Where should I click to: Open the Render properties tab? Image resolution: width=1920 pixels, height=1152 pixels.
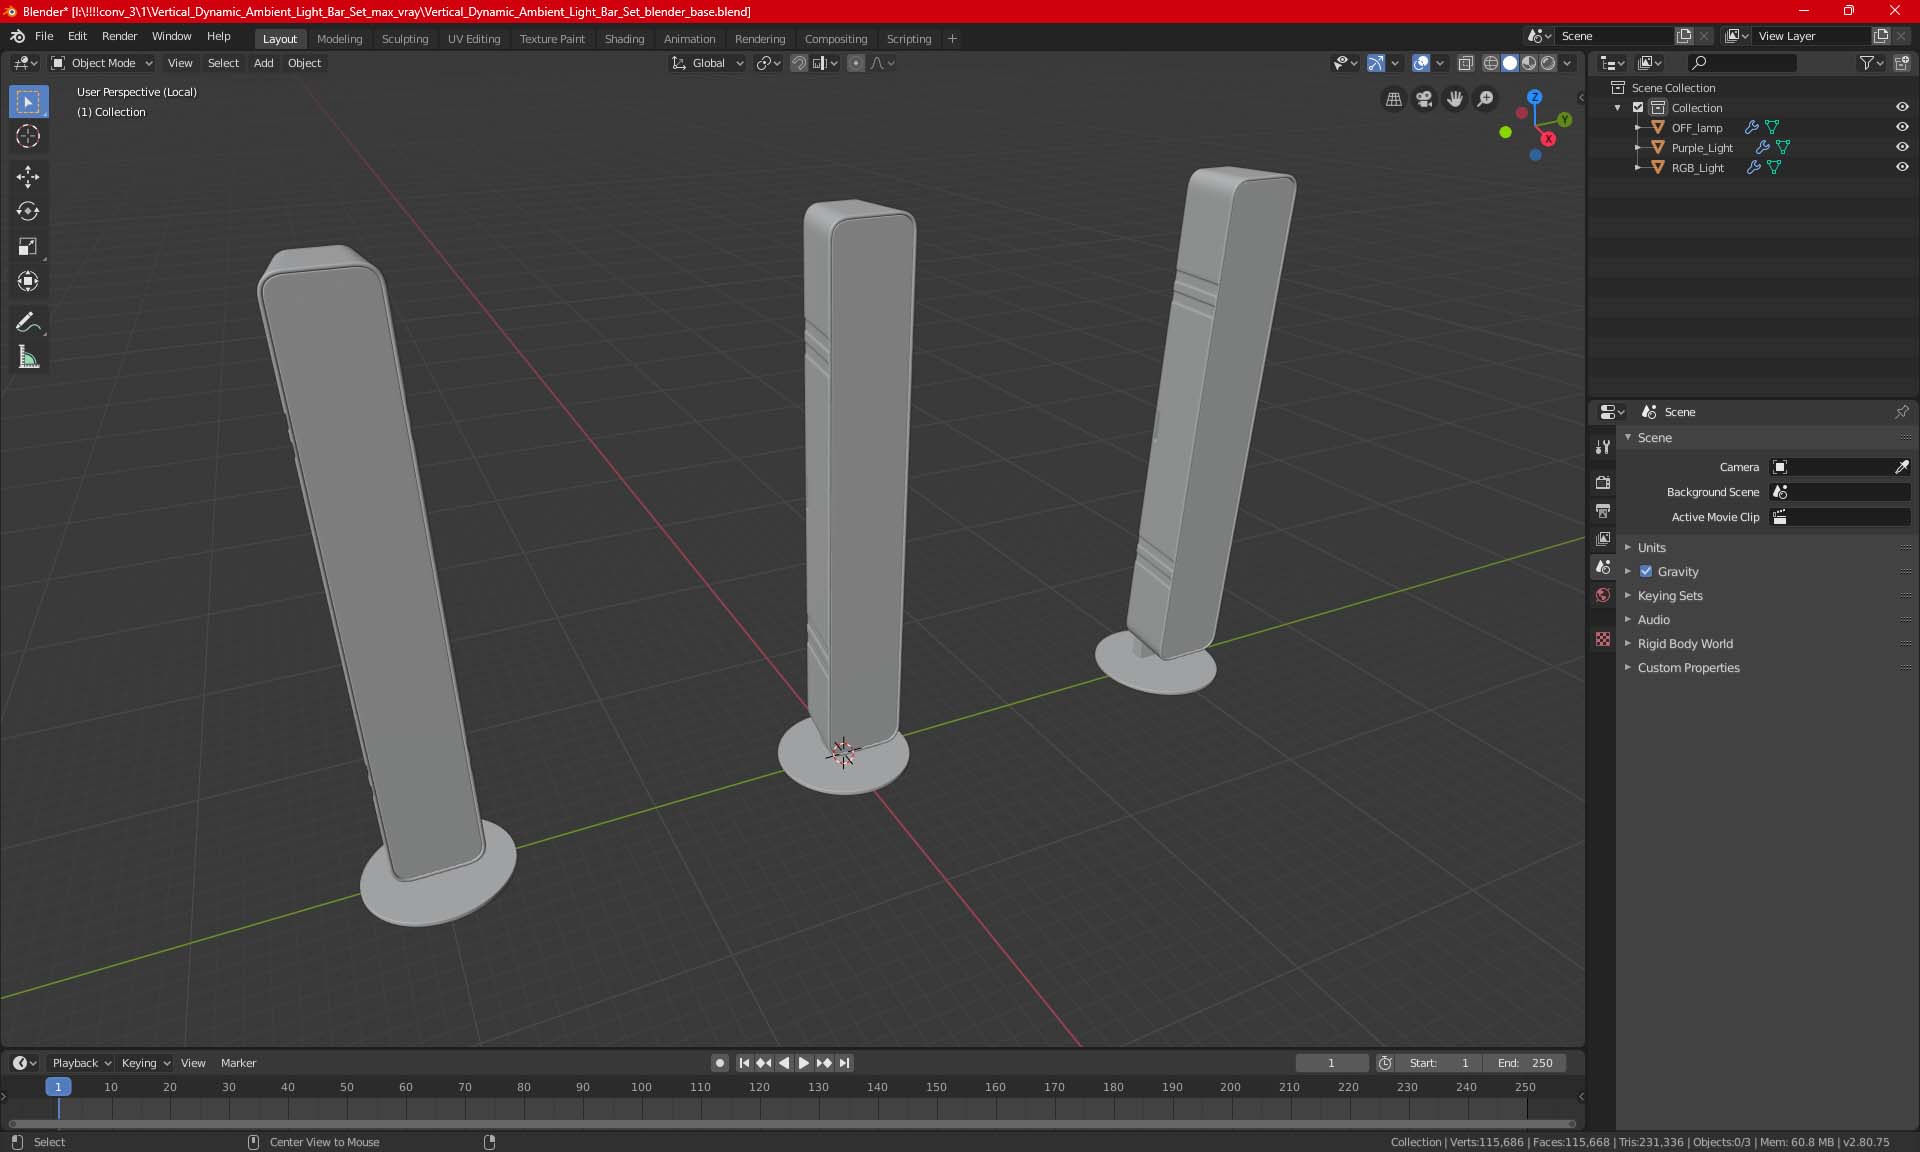click(x=1603, y=482)
